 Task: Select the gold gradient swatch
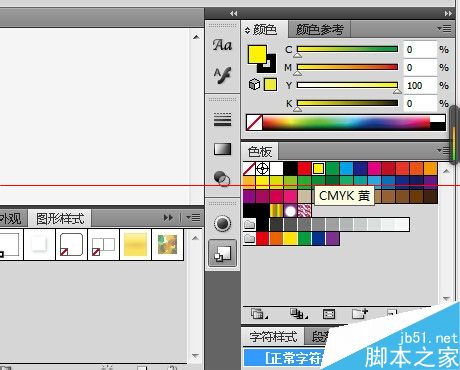tap(276, 210)
